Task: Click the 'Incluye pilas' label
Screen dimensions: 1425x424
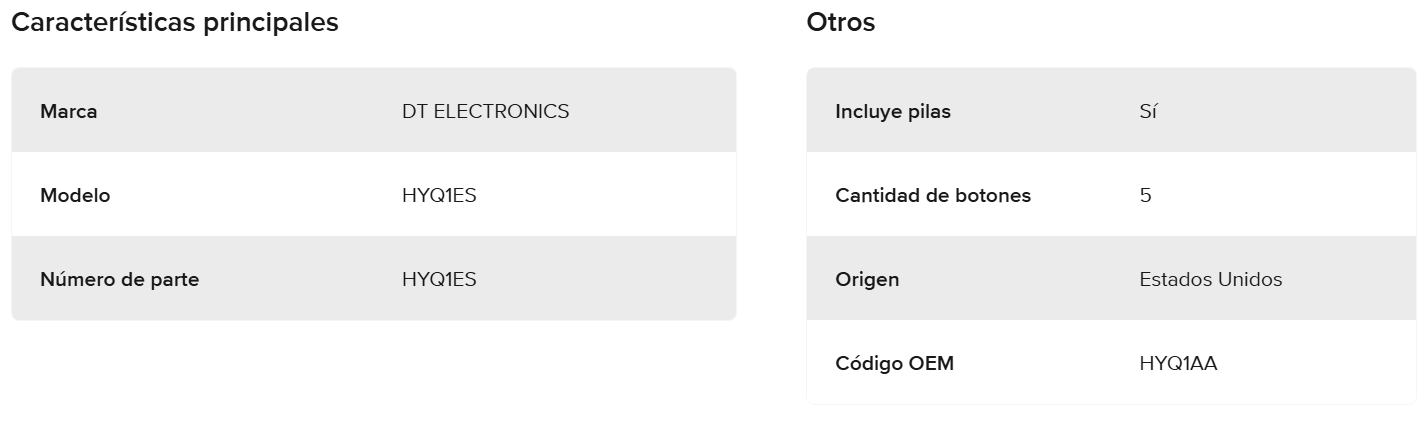Action: point(893,111)
